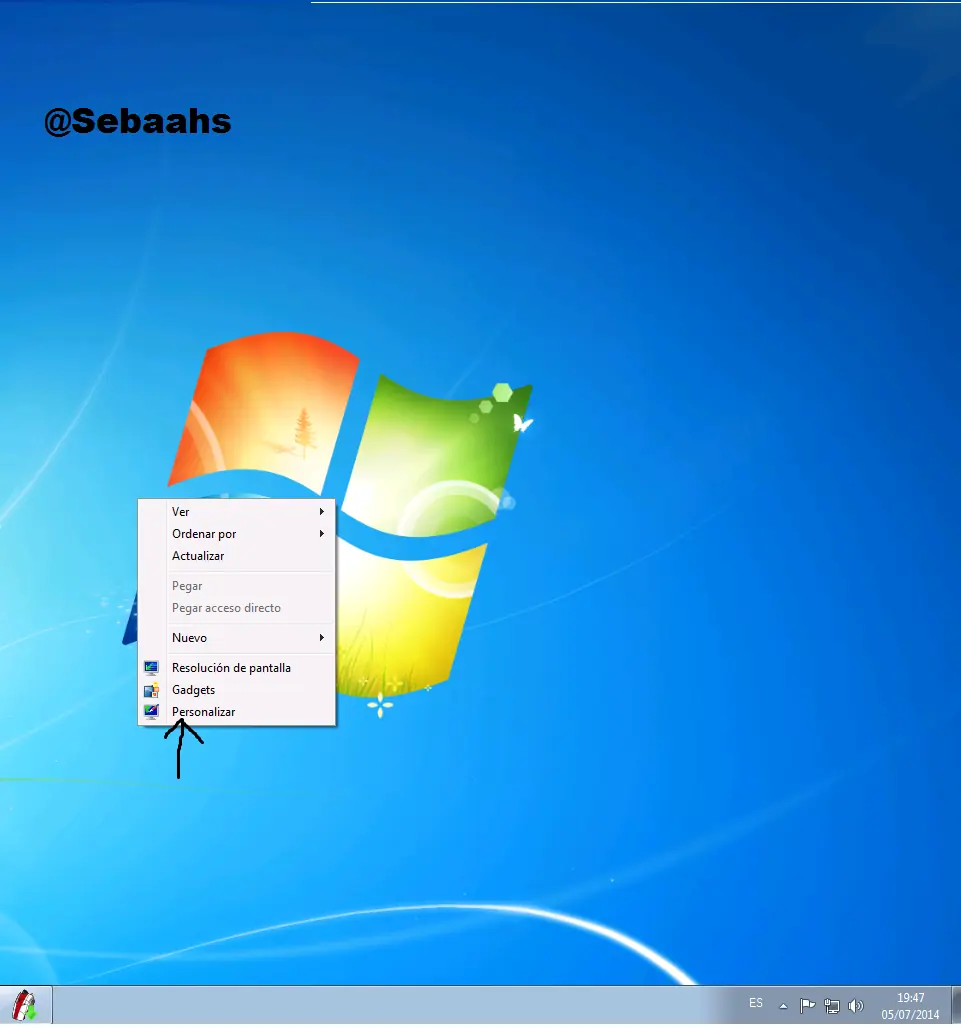Open the Action Center flag icon
This screenshot has height=1028, width=961.
[808, 1006]
